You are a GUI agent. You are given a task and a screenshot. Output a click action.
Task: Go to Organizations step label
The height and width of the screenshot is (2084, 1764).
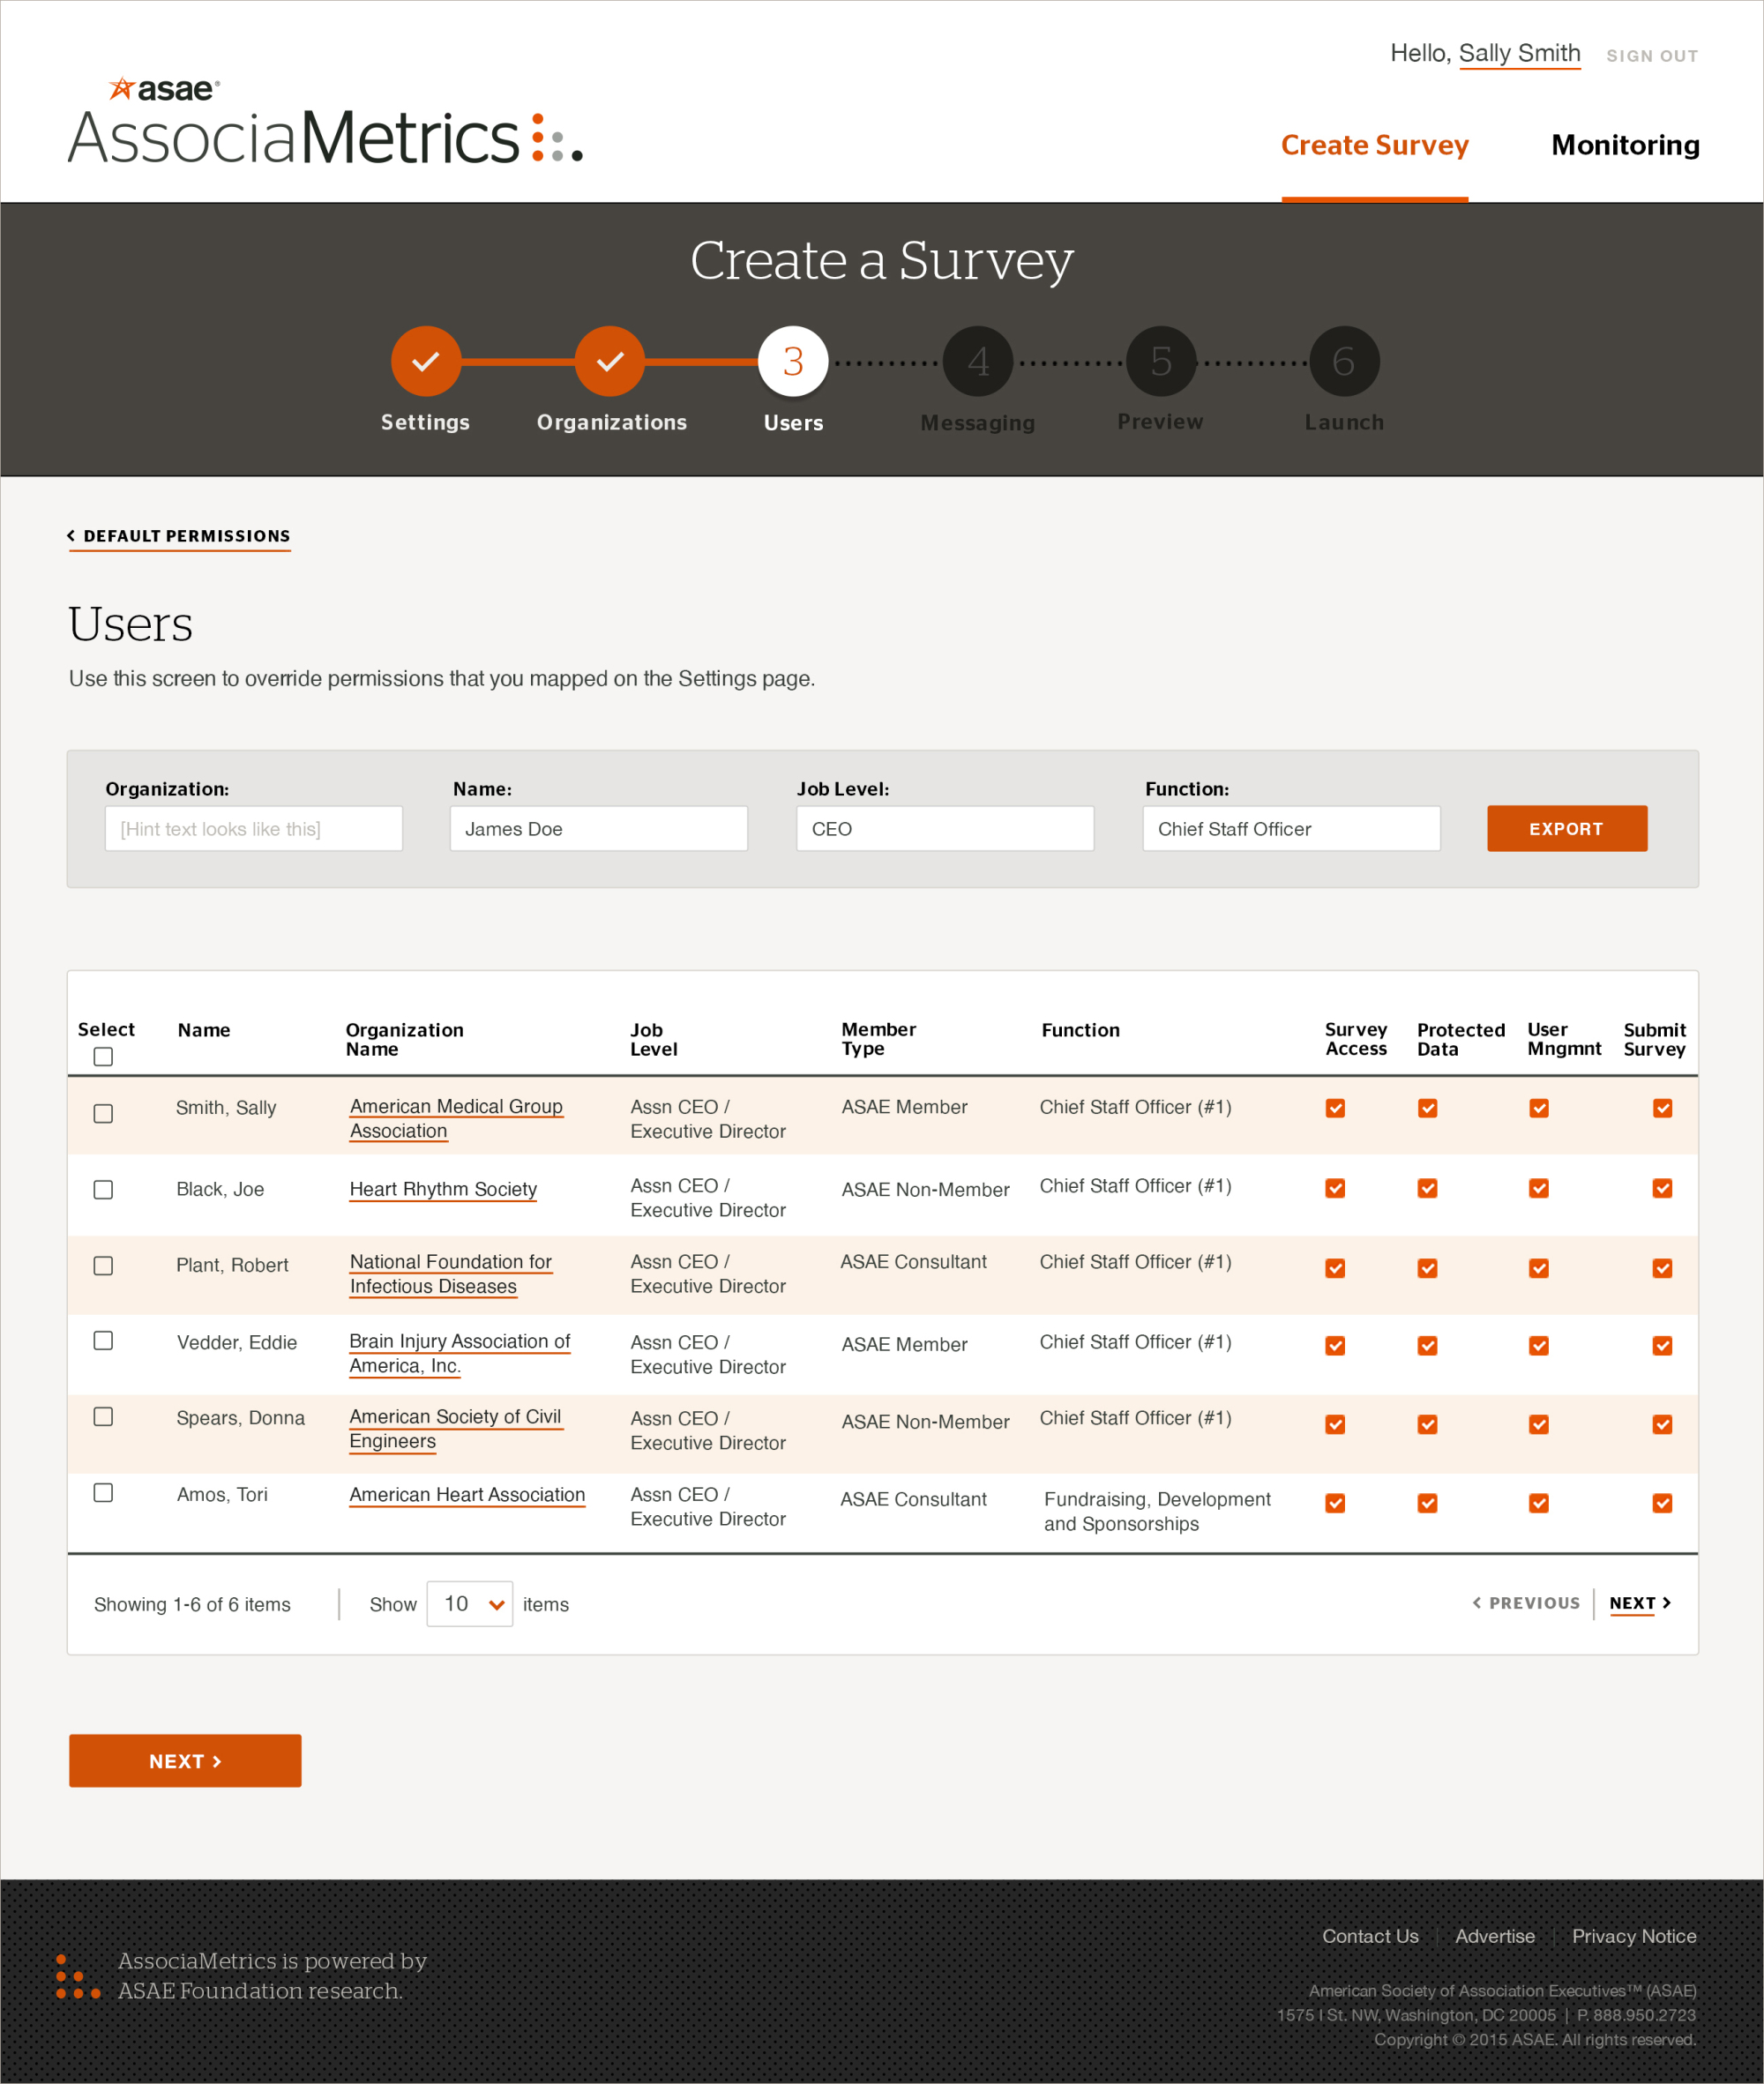[x=612, y=423]
